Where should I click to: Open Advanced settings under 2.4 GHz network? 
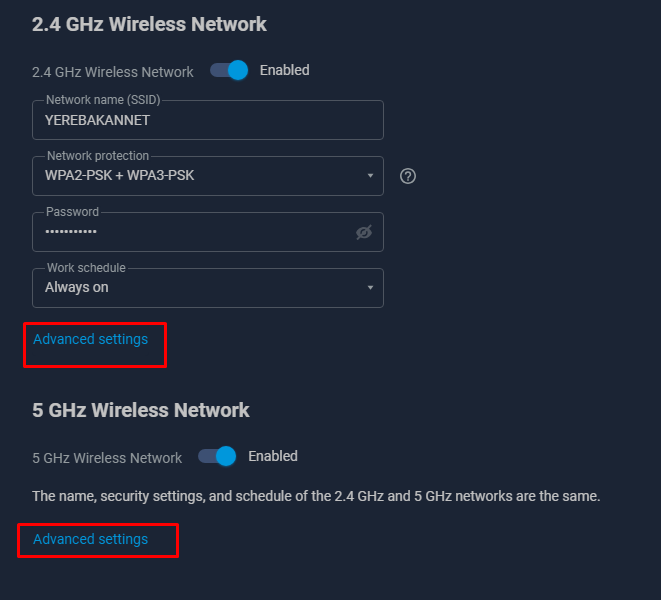click(x=91, y=339)
